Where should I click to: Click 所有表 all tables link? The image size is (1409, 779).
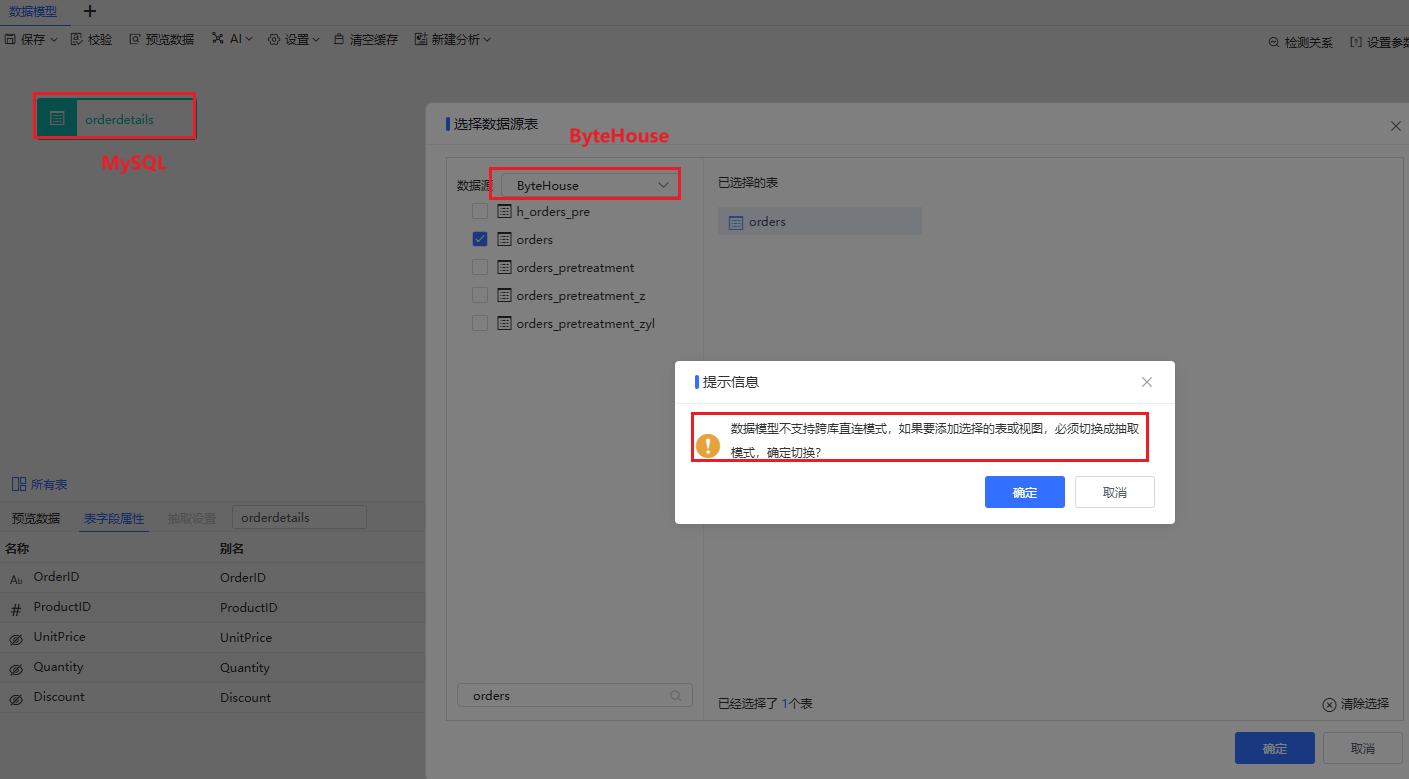click(39, 484)
